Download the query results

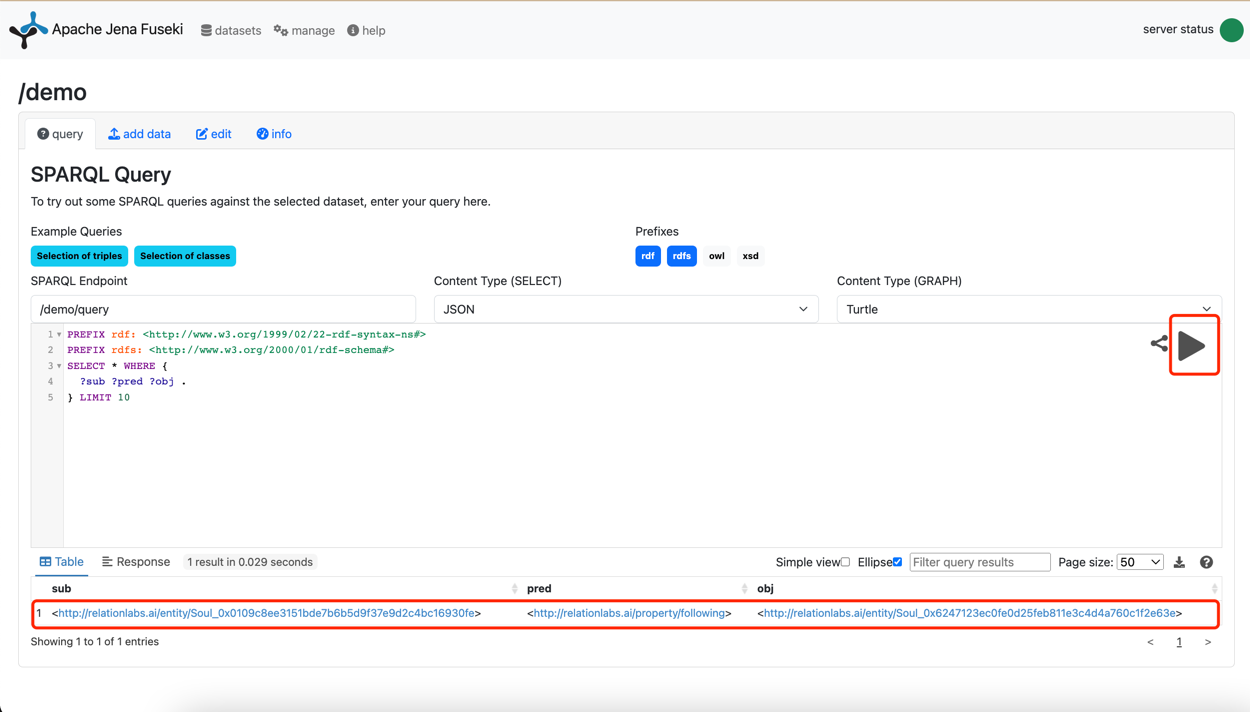1180,562
